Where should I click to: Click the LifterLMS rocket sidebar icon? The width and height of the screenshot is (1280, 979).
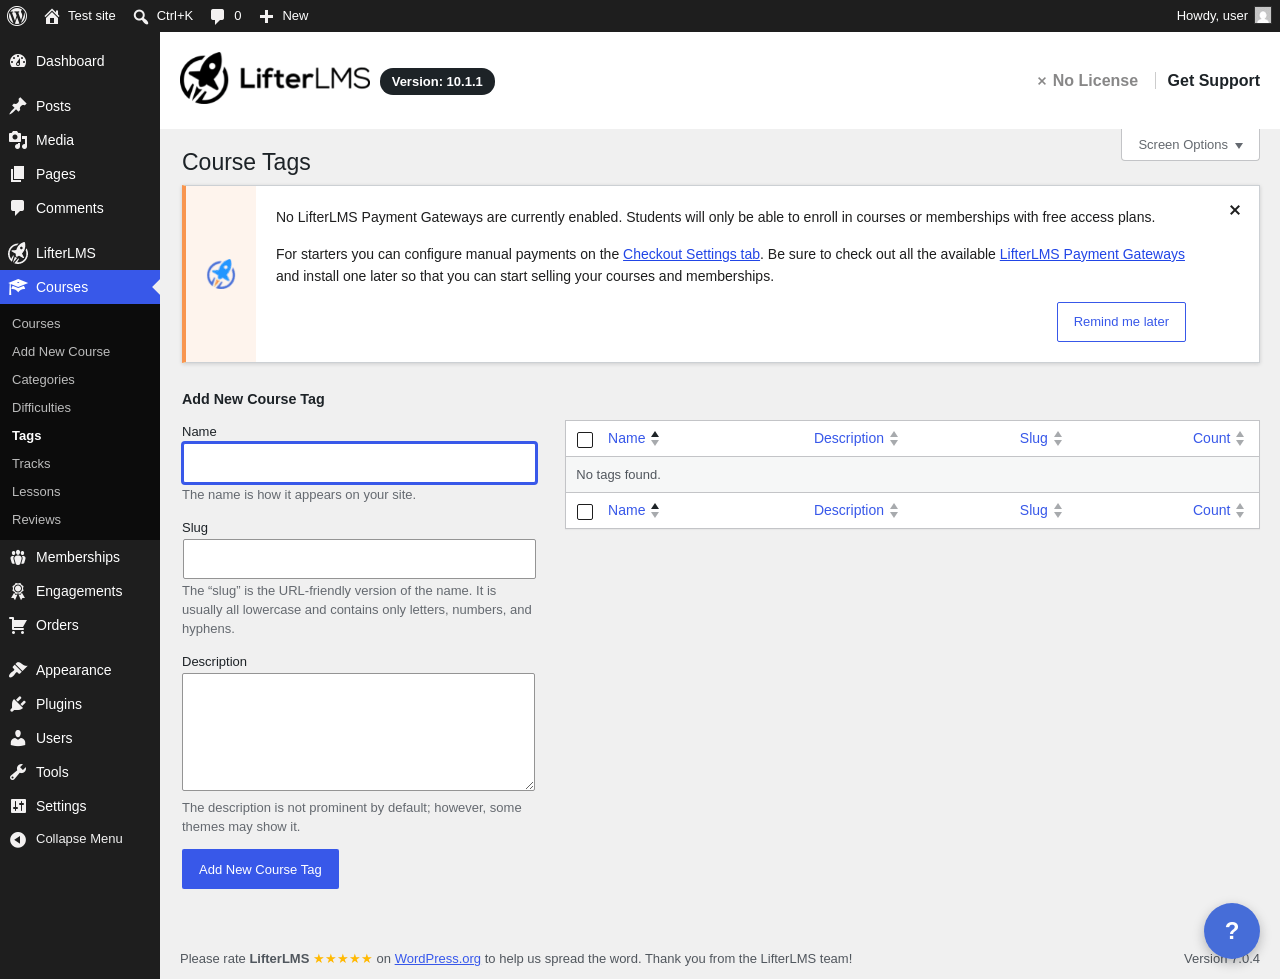[18, 253]
